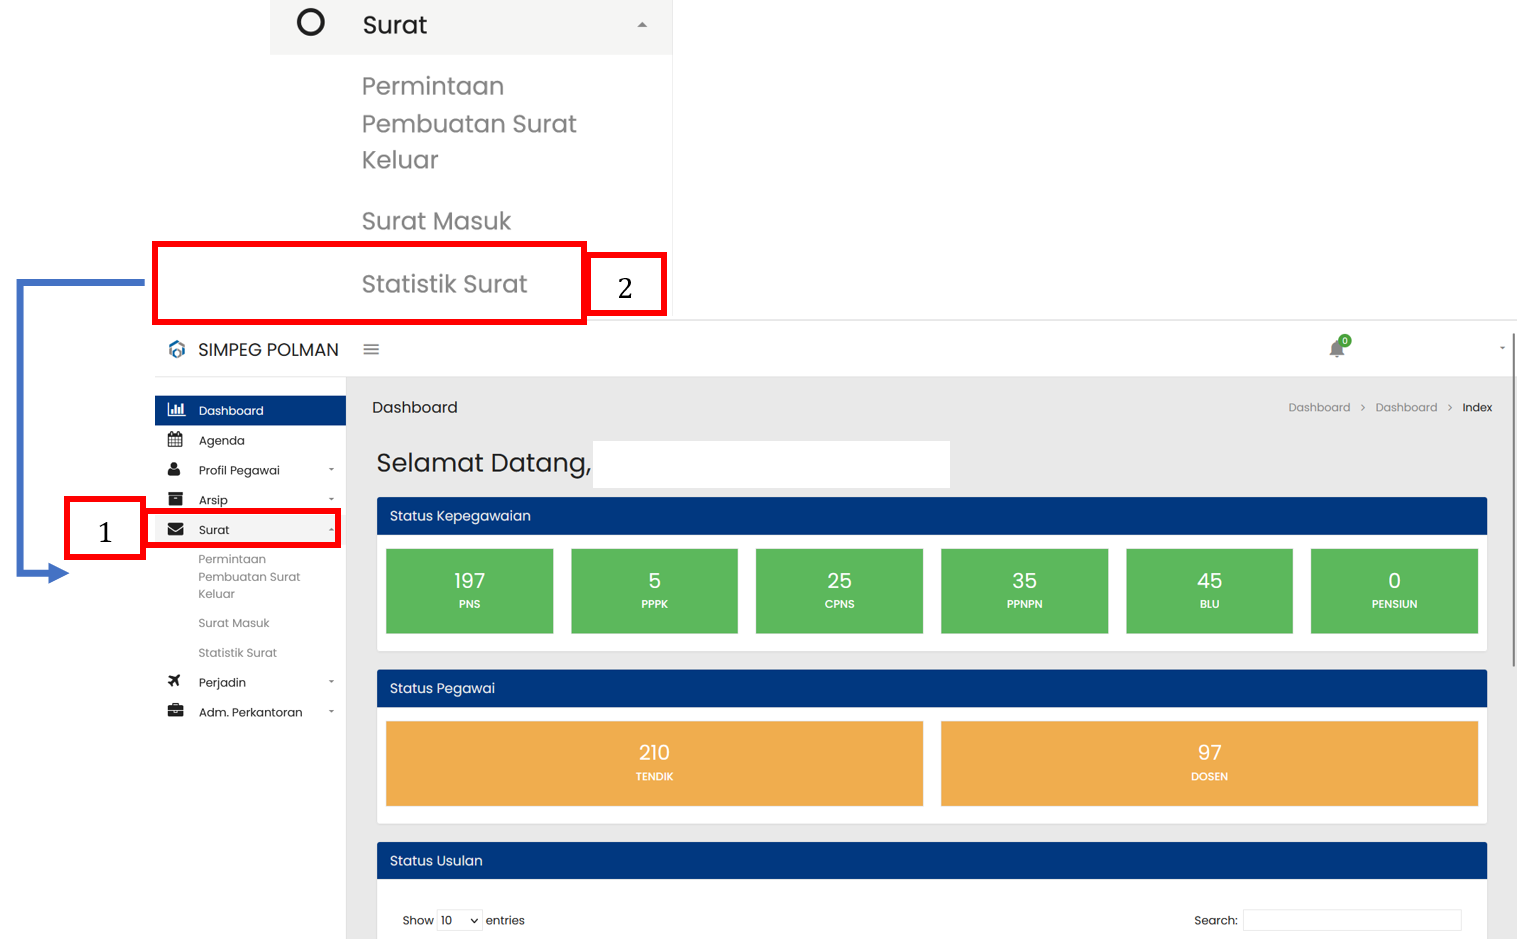Open the user account dropdown at top right
This screenshot has height=939, width=1522.
click(x=1501, y=348)
